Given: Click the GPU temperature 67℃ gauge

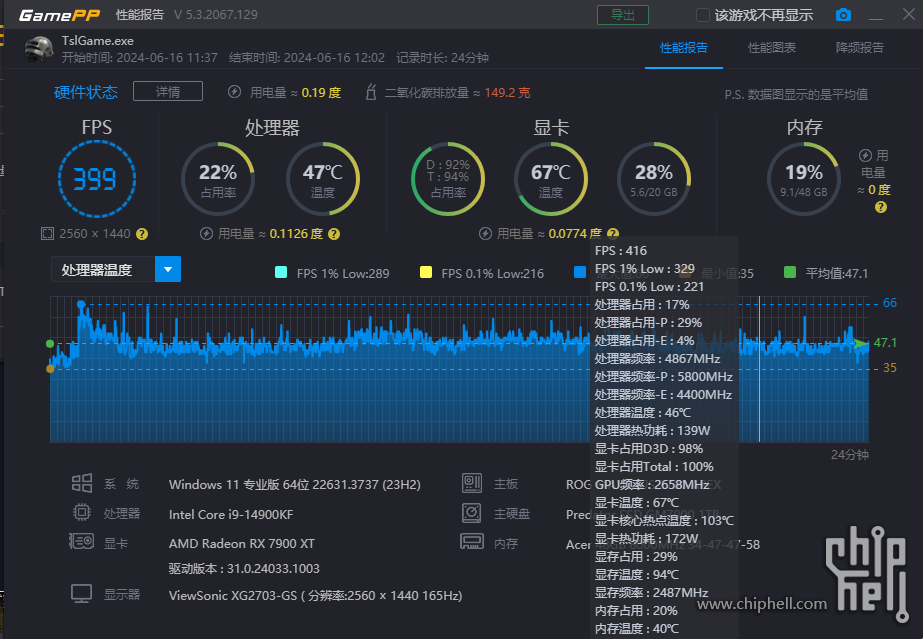Looking at the screenshot, I should pos(550,179).
